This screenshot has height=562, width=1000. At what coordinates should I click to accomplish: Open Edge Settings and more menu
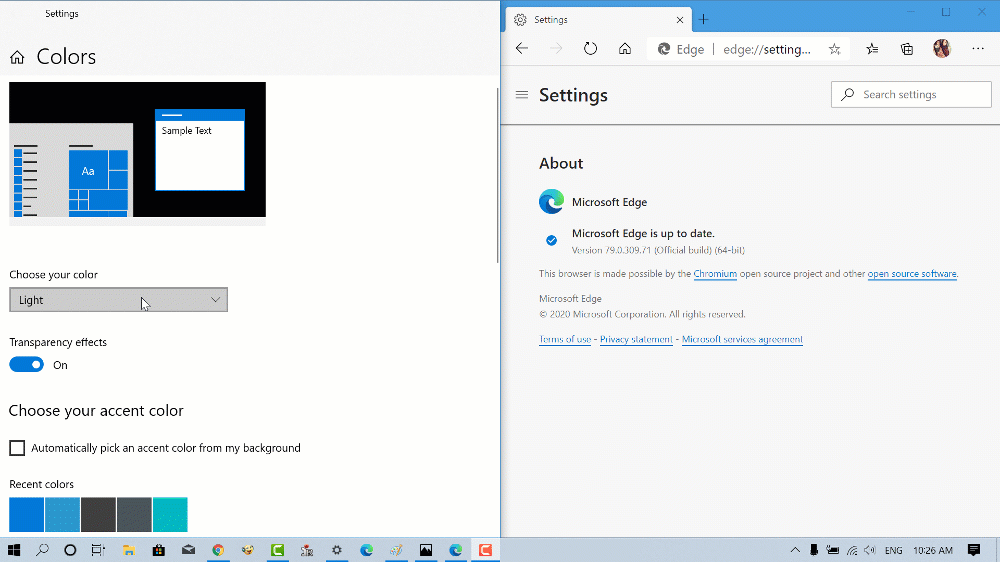pos(978,48)
